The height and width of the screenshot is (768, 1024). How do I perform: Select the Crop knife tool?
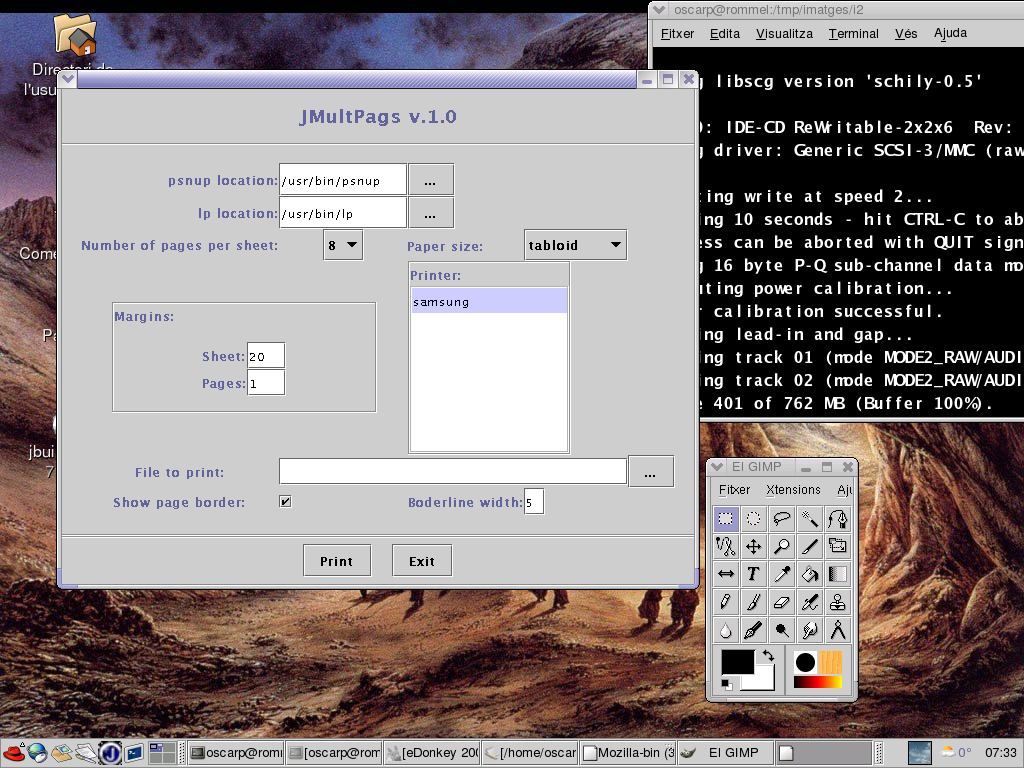coord(810,547)
